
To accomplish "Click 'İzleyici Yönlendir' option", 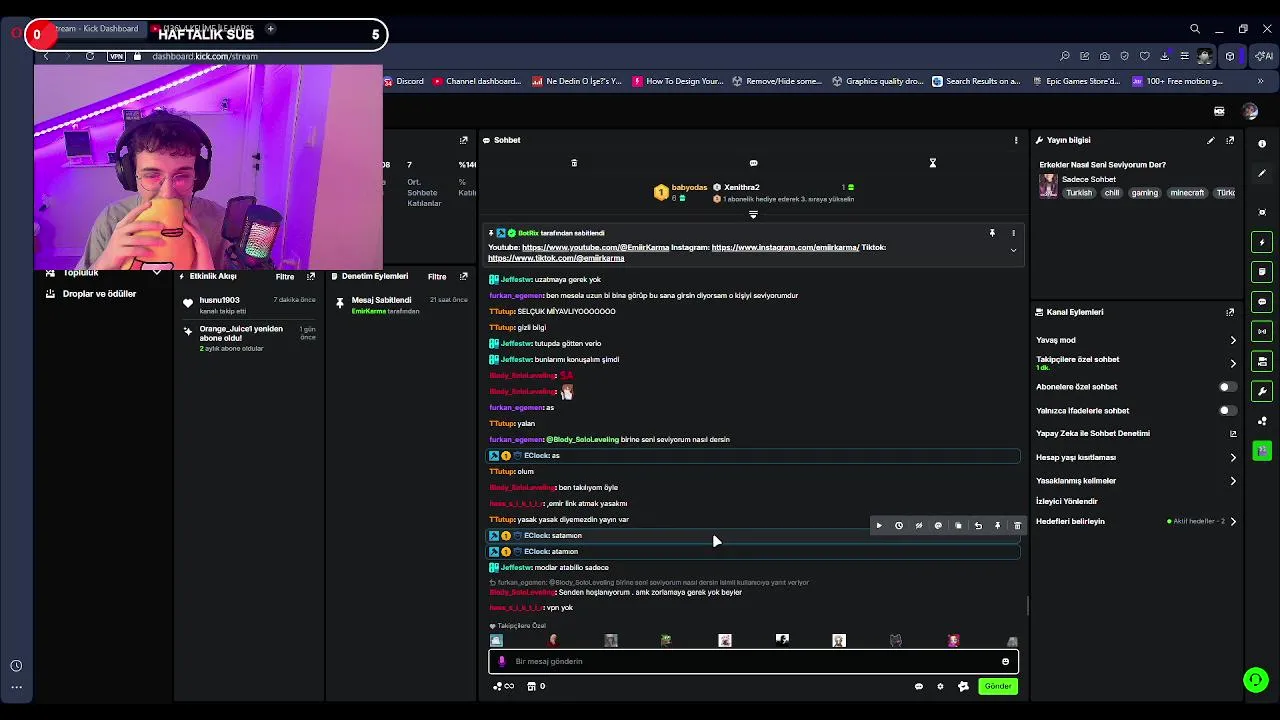I will pos(1067,501).
